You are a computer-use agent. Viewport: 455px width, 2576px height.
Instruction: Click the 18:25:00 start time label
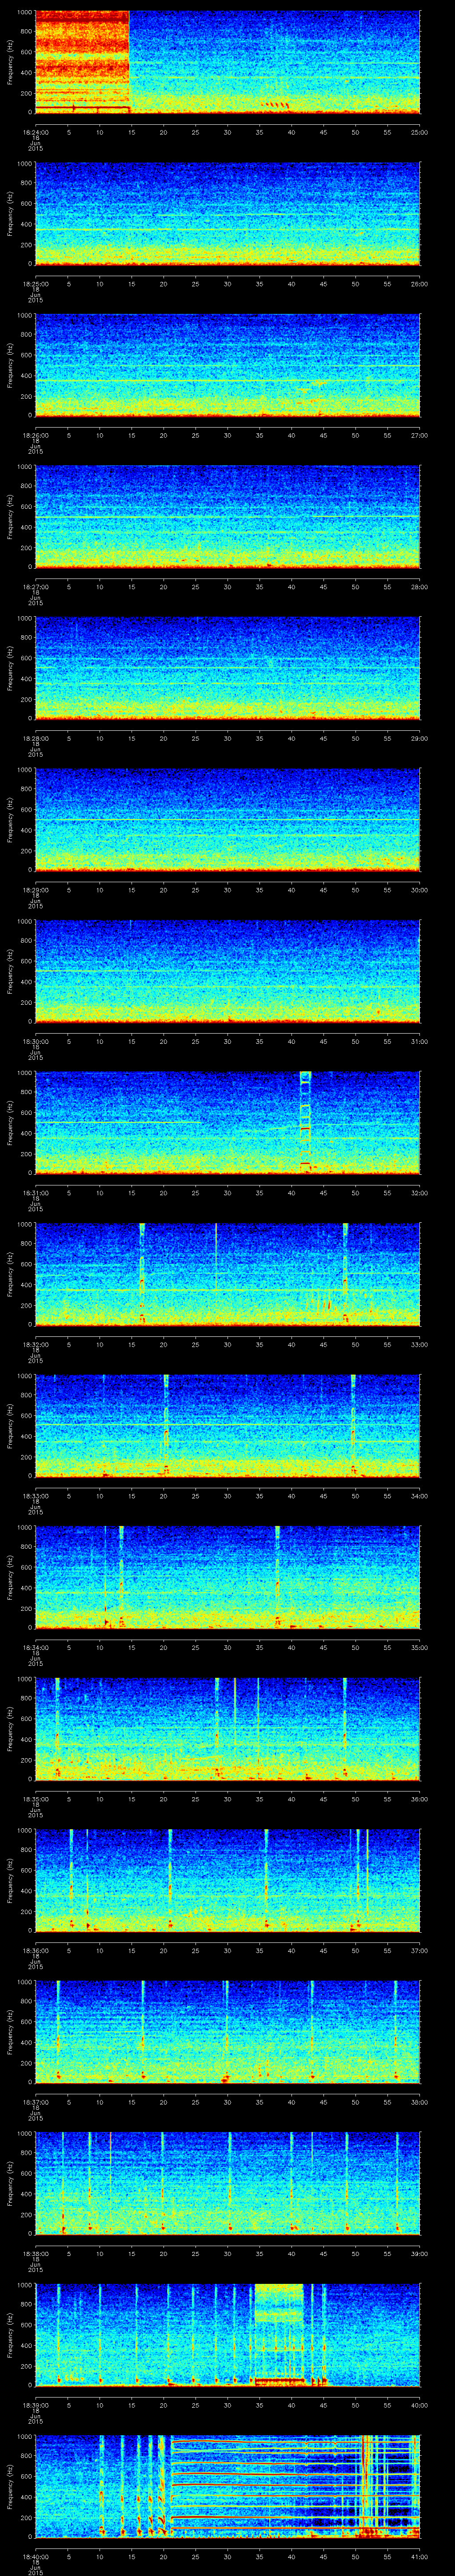tap(35, 284)
